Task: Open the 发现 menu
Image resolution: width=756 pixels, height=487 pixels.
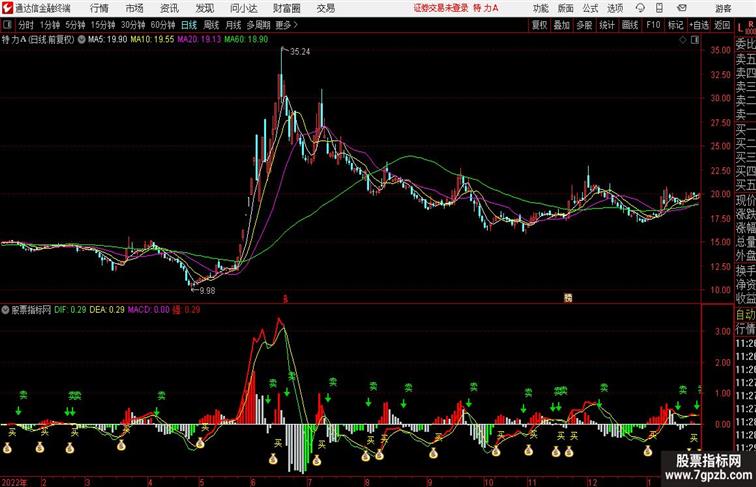Action: click(204, 8)
